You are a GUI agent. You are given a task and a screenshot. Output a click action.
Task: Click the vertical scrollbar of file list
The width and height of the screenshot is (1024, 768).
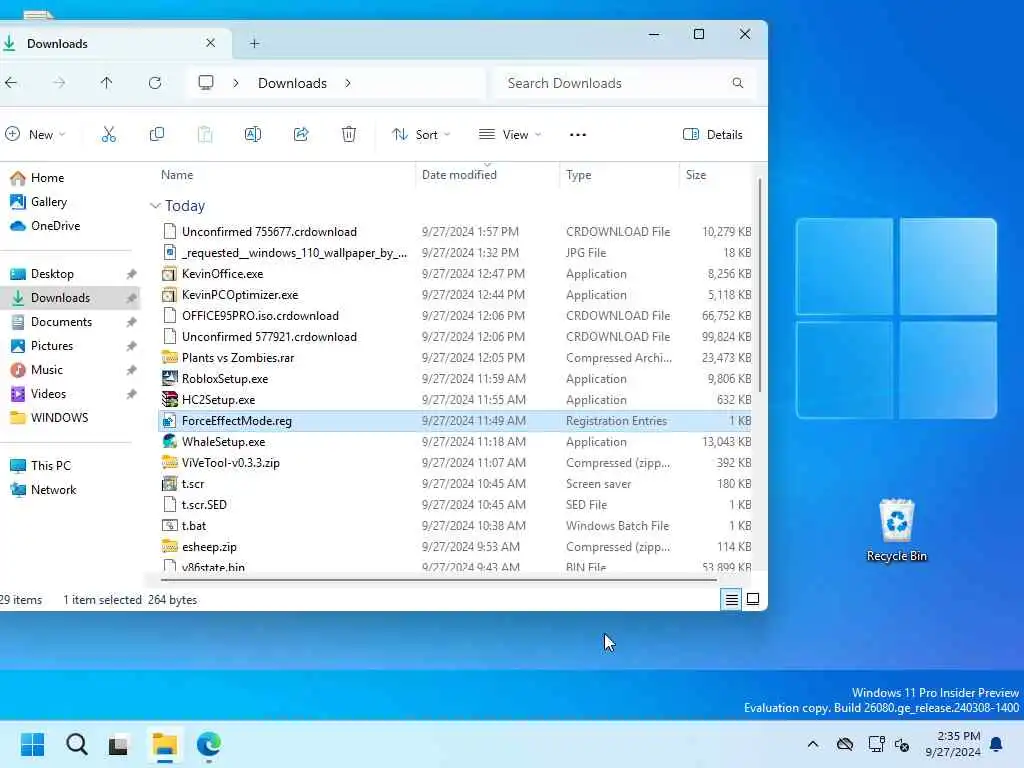point(760,285)
